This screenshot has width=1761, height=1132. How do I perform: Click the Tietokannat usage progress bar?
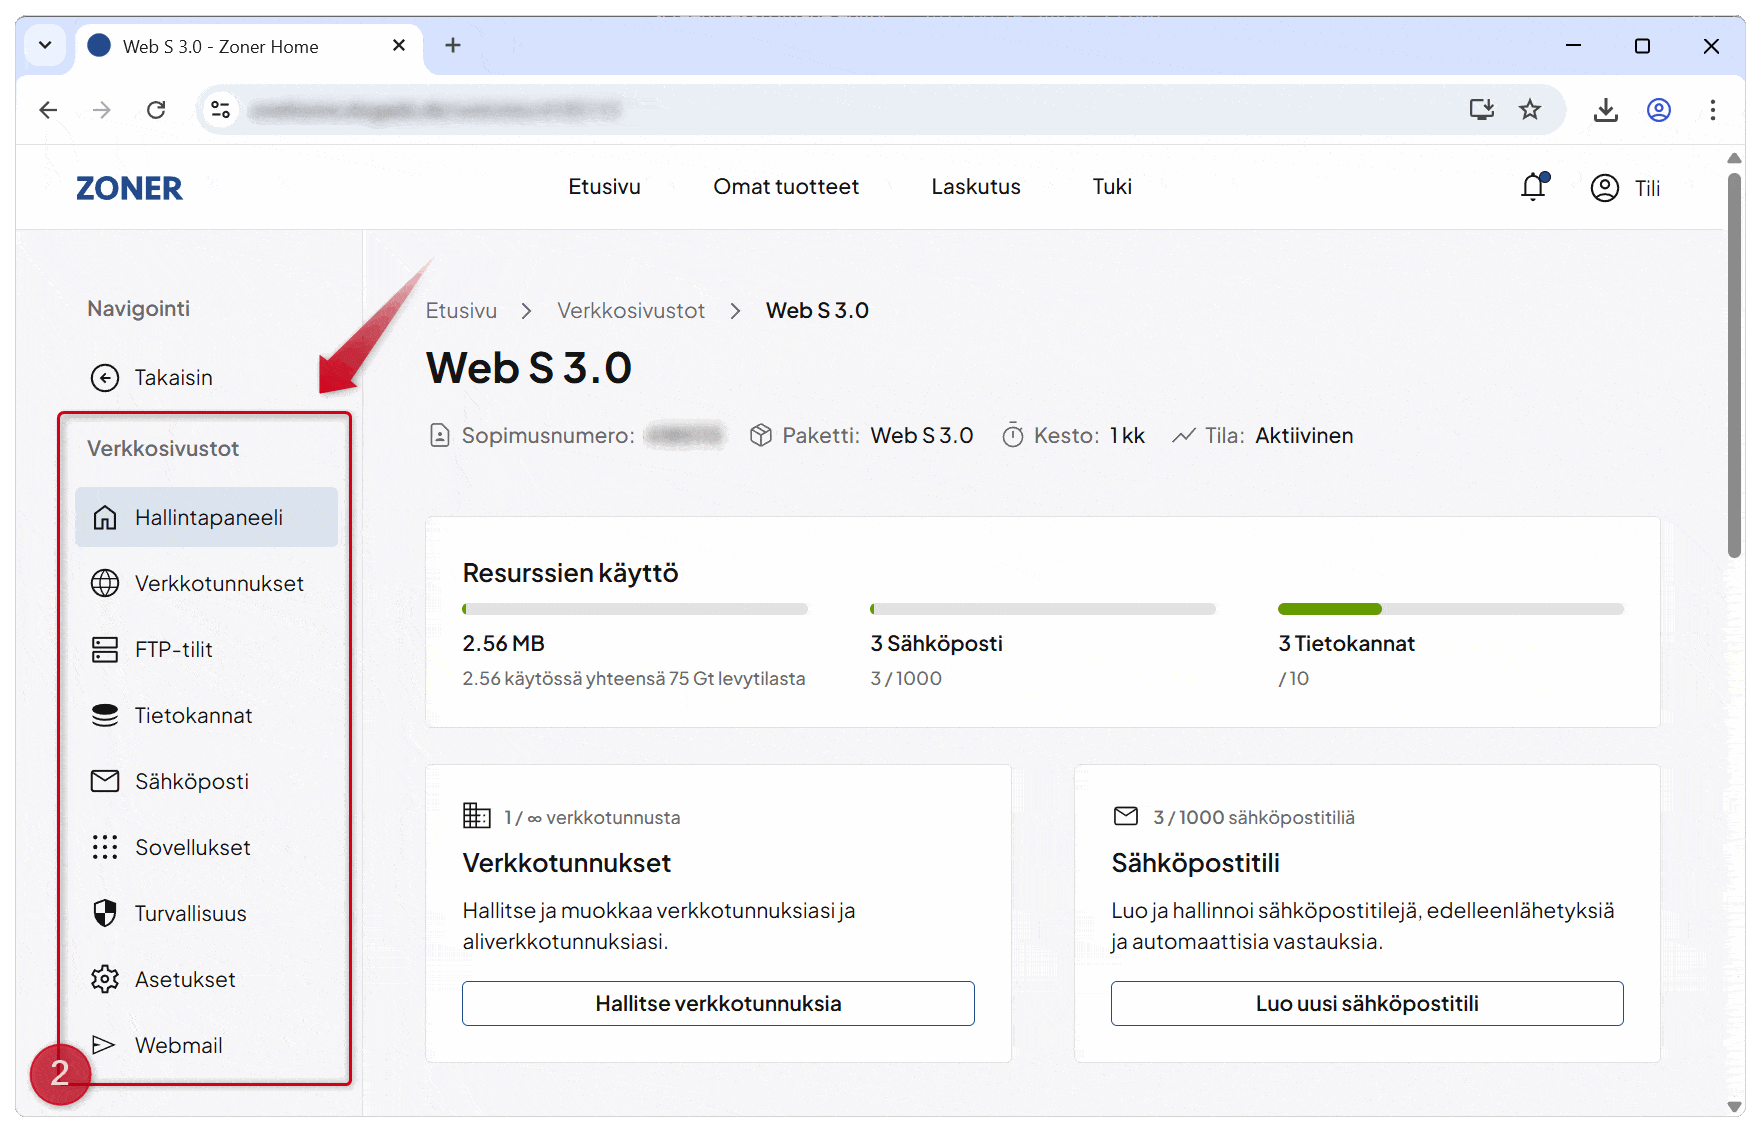coord(1450,609)
